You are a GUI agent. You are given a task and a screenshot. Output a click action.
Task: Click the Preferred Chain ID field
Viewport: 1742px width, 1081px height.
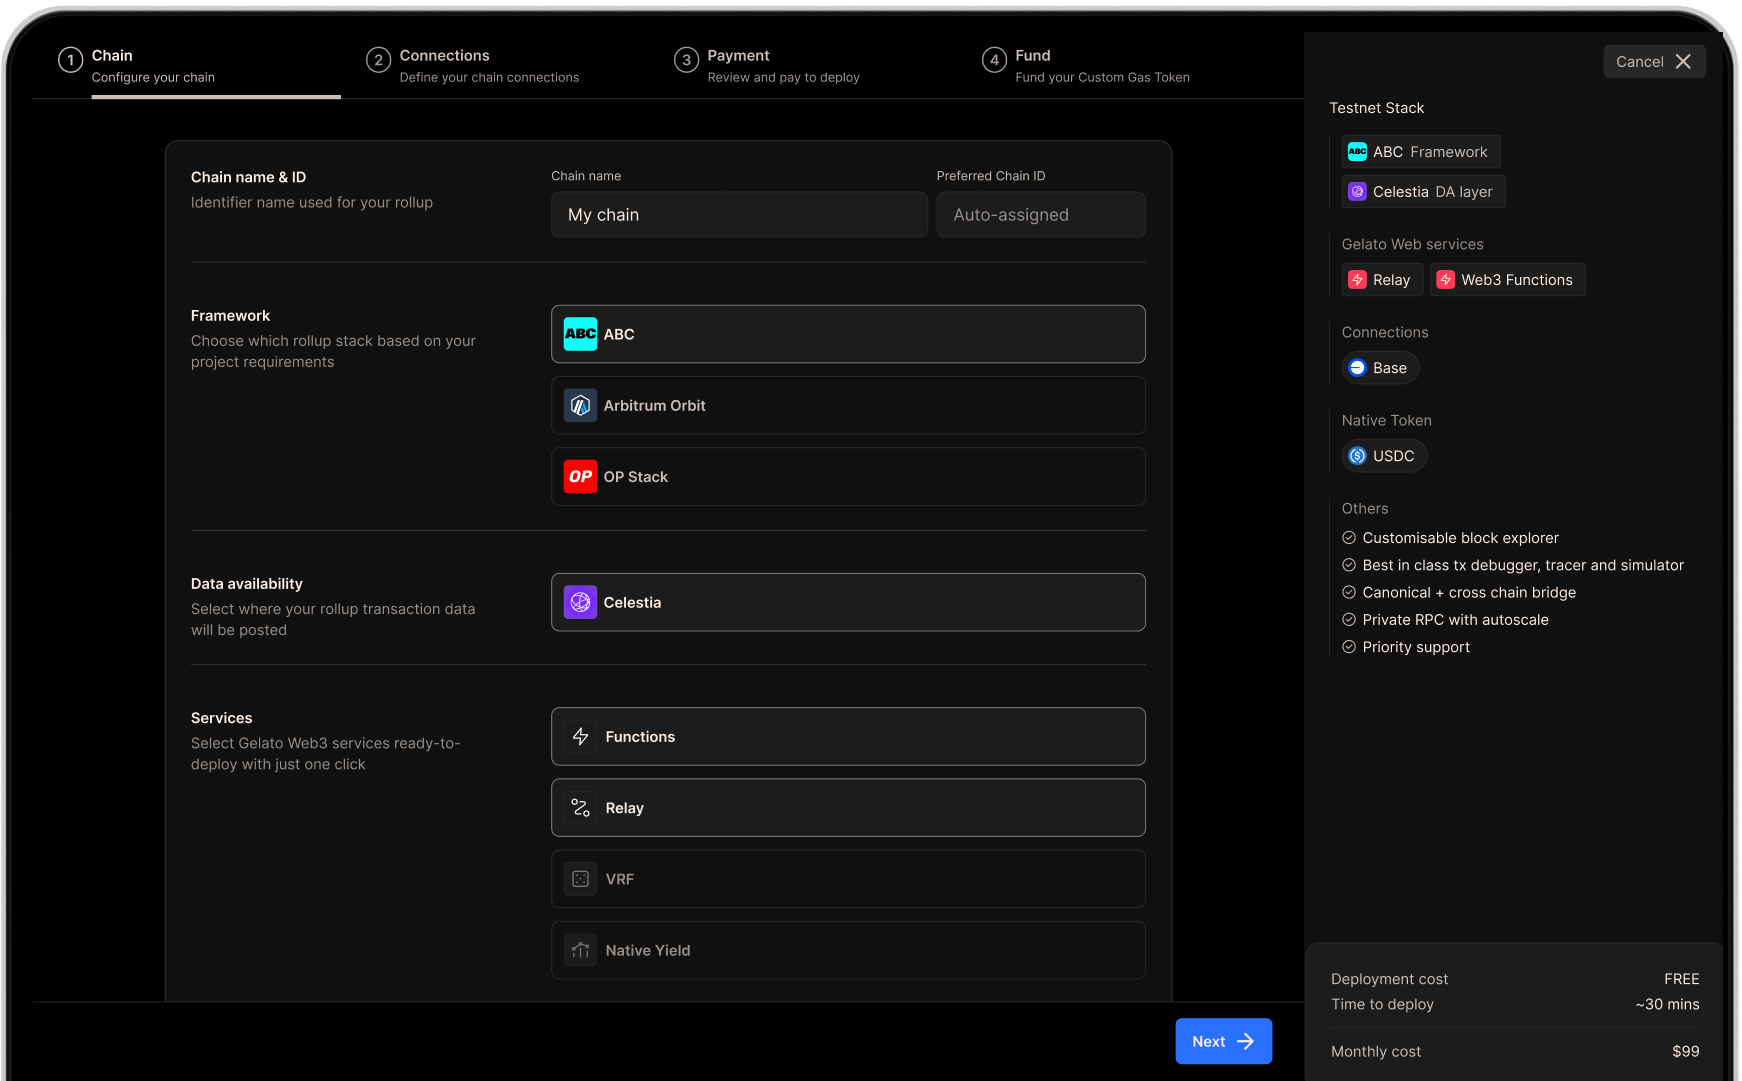1041,215
